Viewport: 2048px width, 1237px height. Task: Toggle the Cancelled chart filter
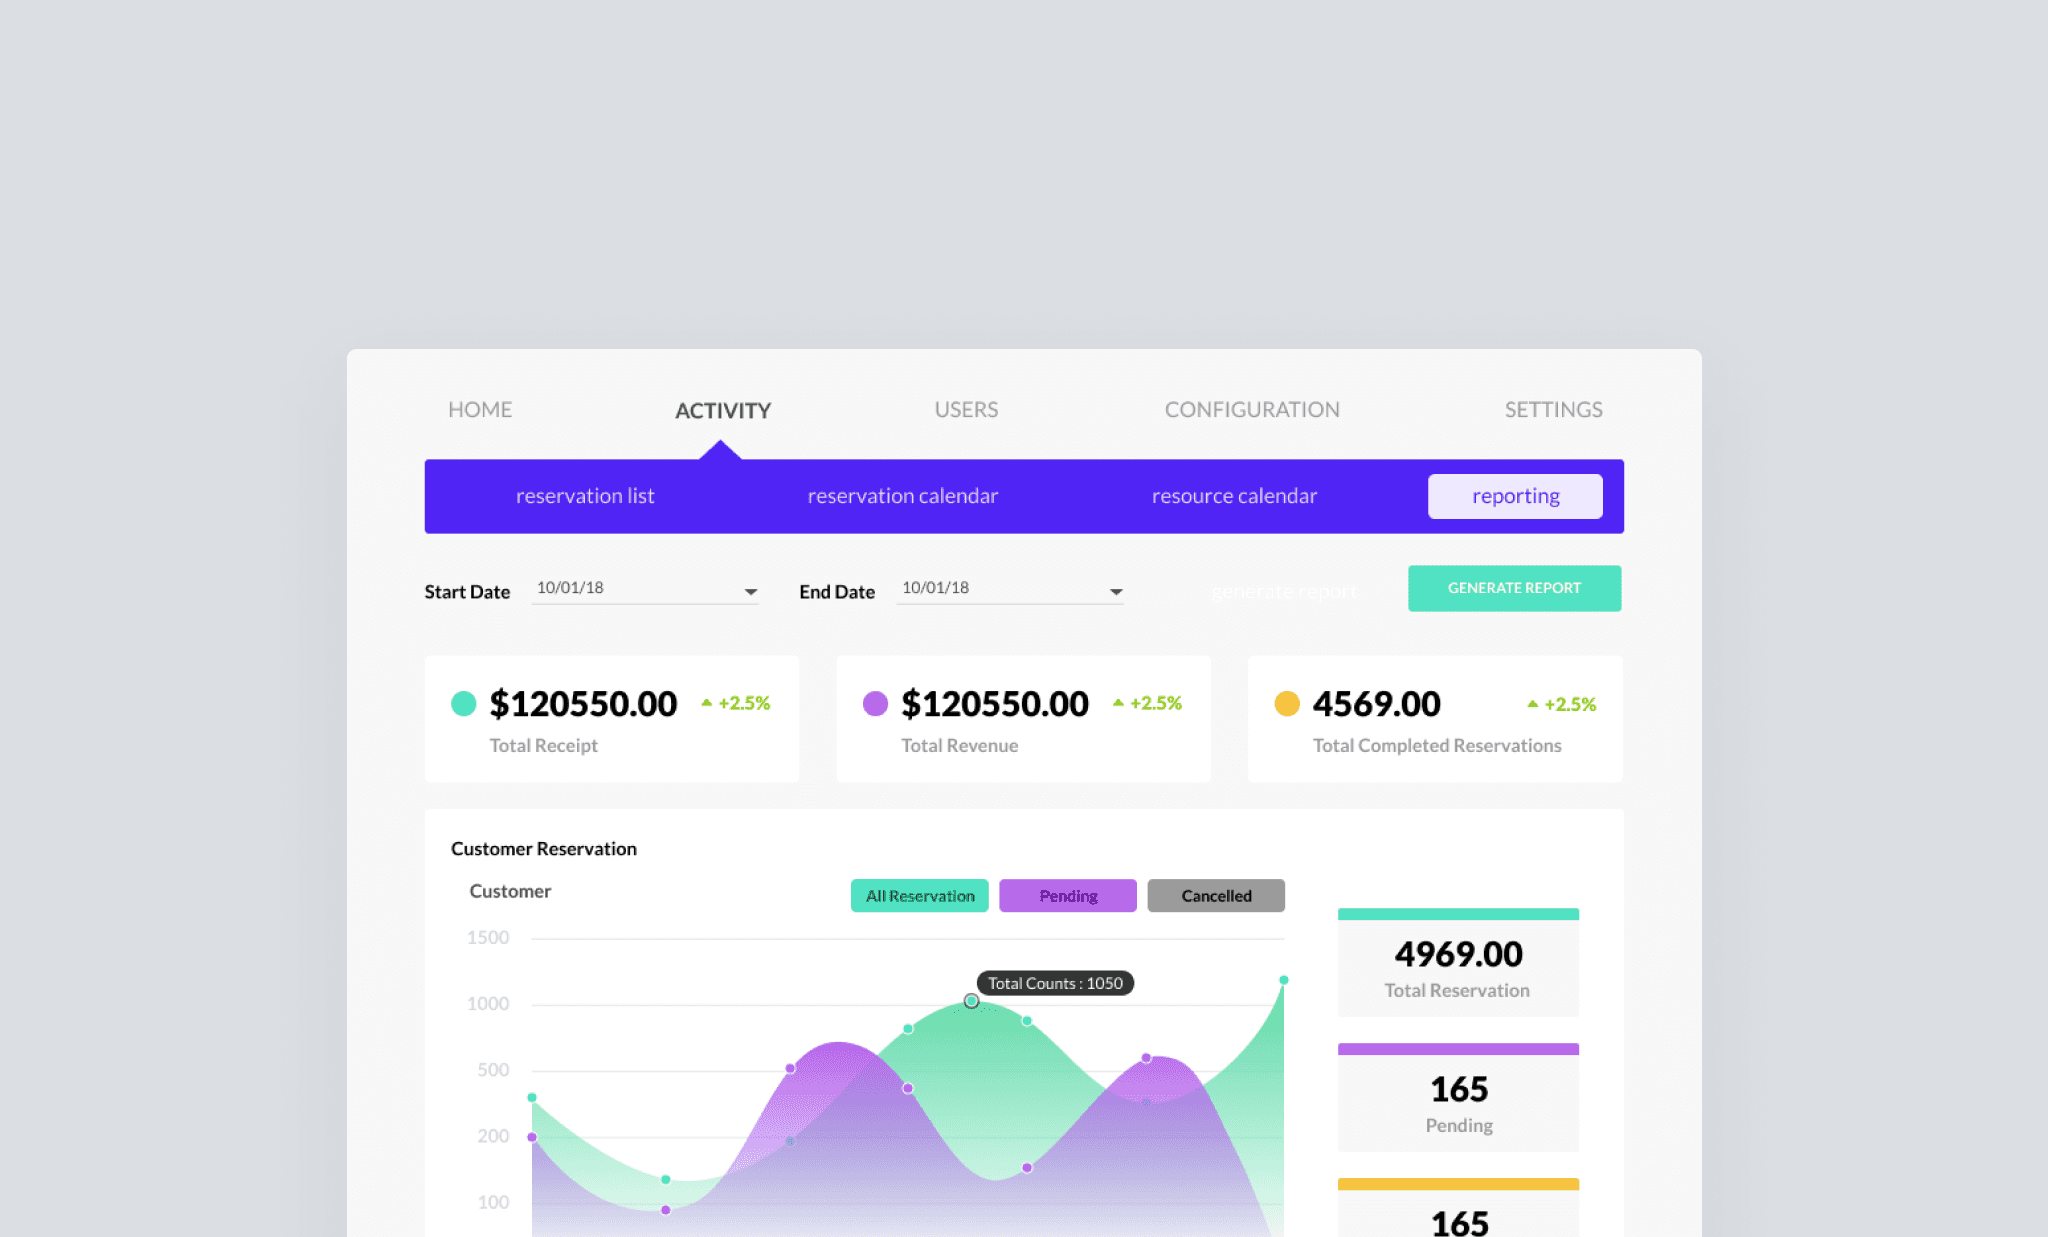click(x=1215, y=896)
